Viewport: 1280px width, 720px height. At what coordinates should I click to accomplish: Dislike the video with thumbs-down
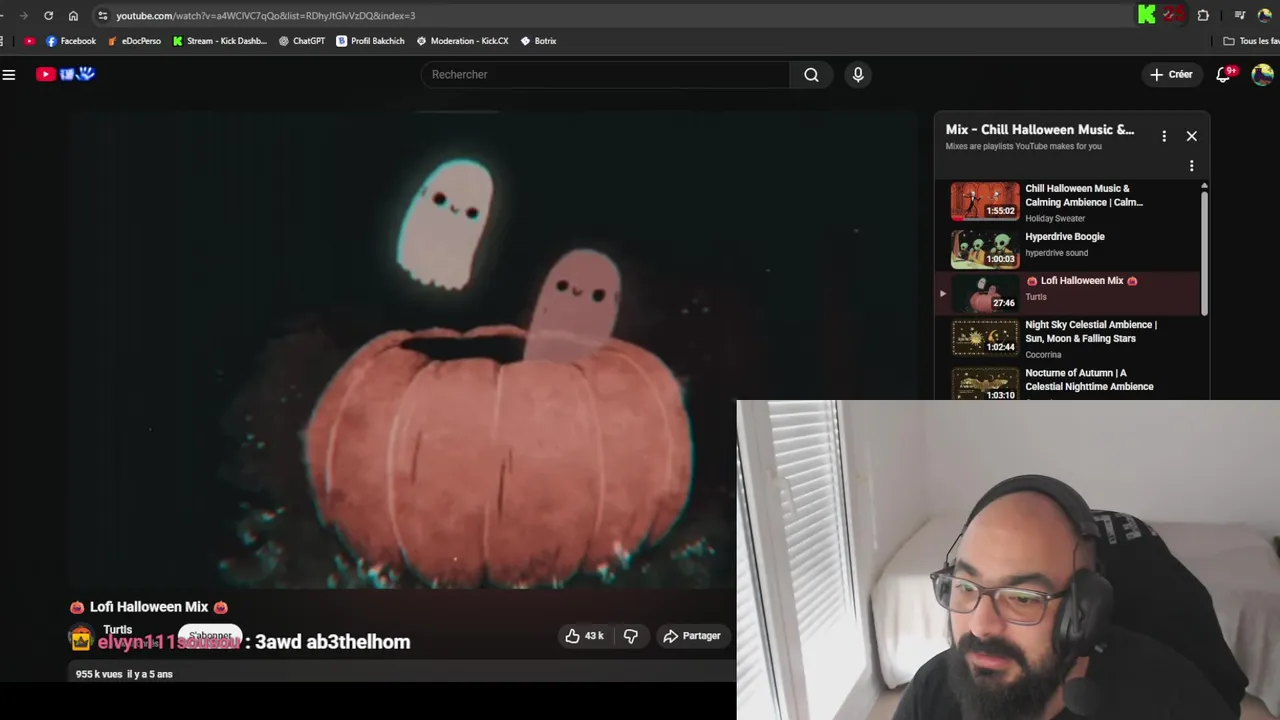pos(630,636)
